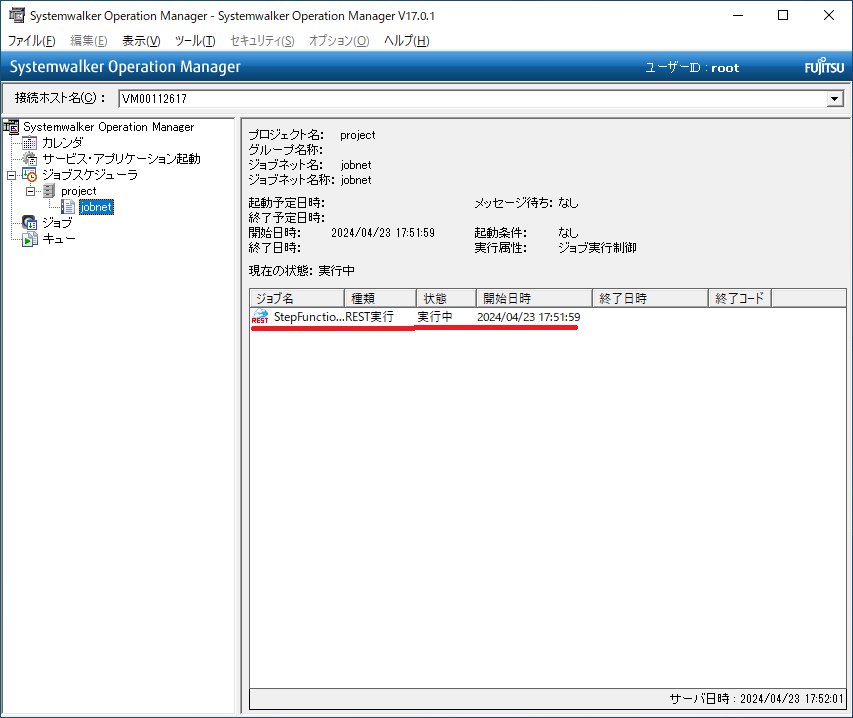Click the REST job icon in list
The width and height of the screenshot is (853, 718).
coord(260,317)
